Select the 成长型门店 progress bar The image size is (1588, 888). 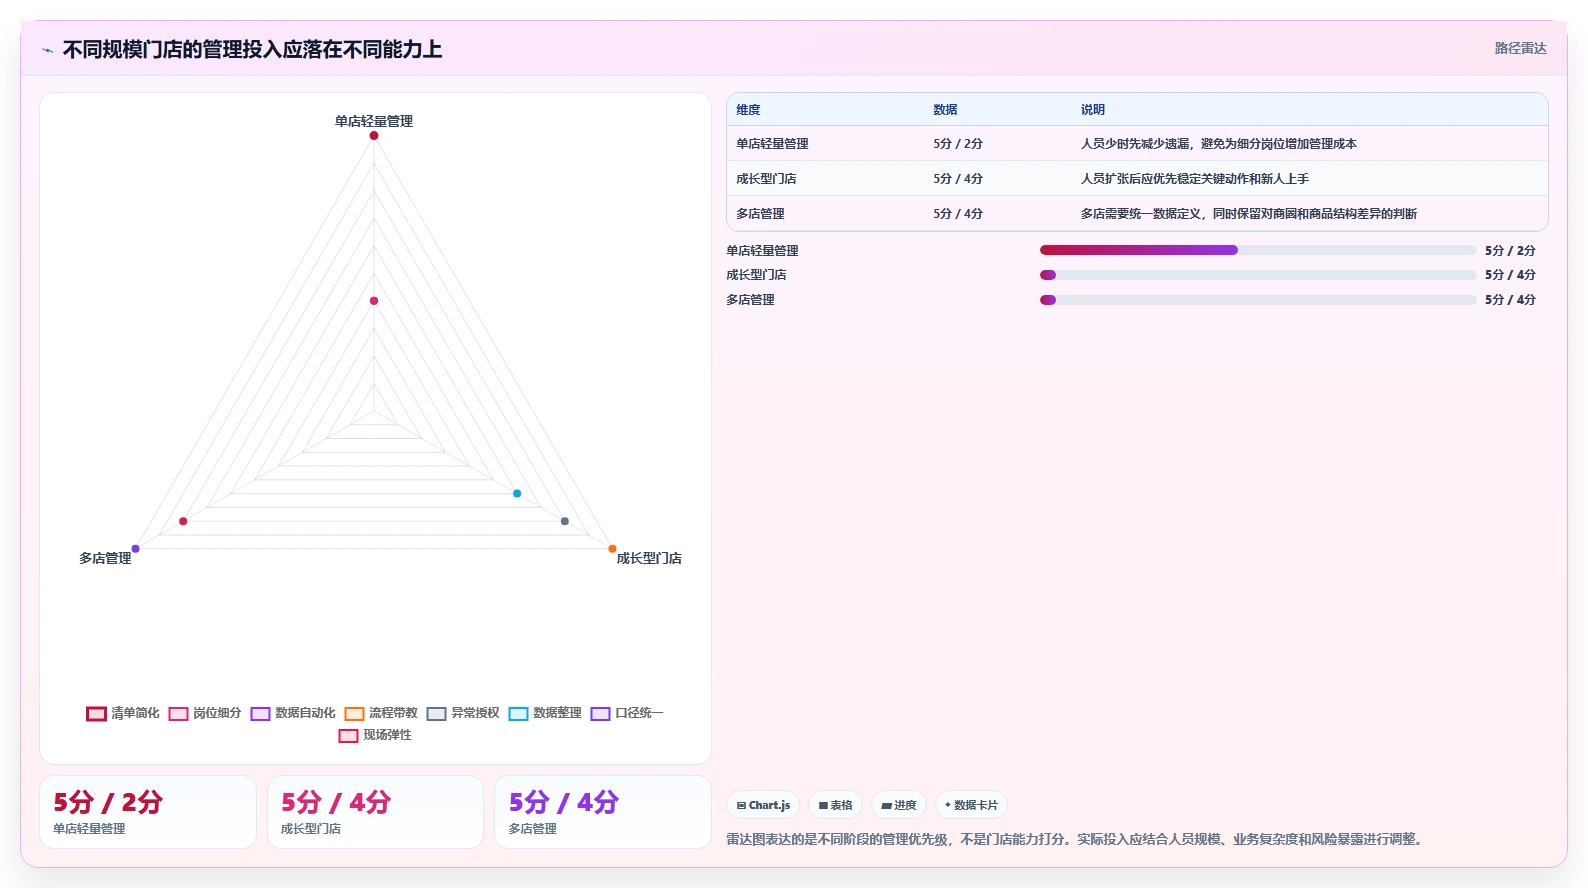click(x=1258, y=275)
